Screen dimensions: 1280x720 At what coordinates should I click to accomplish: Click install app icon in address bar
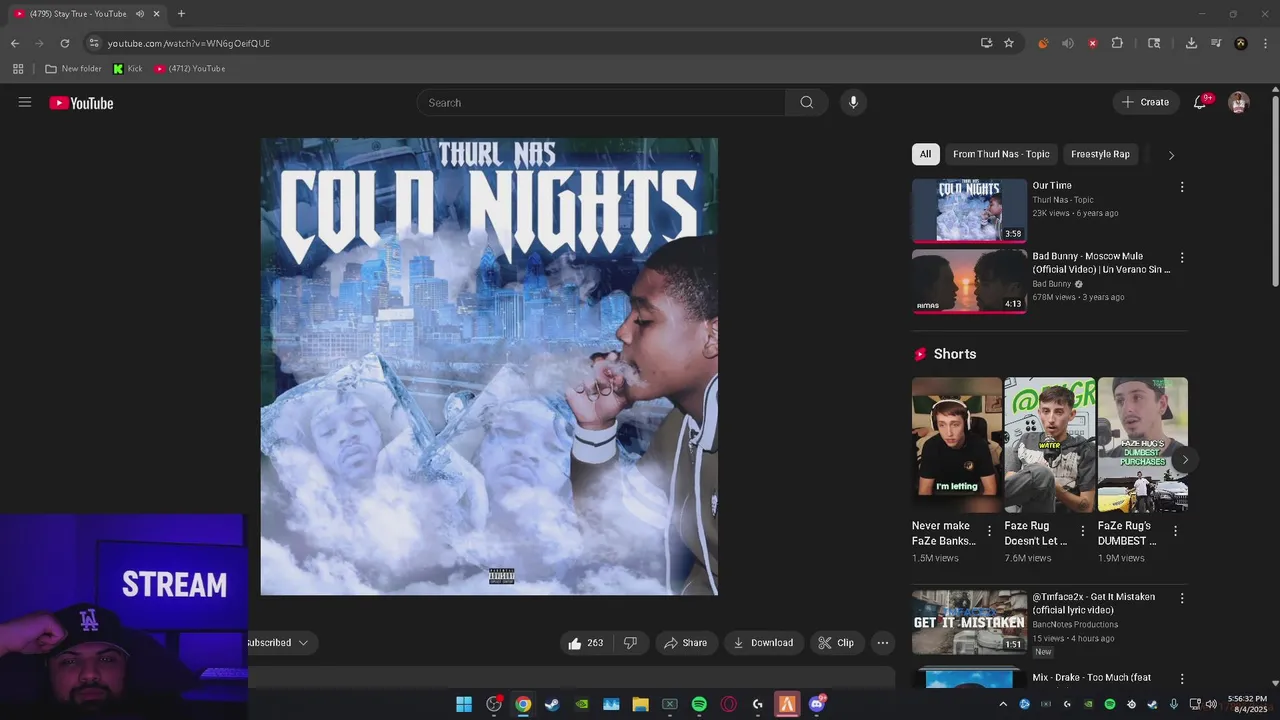pos(986,43)
